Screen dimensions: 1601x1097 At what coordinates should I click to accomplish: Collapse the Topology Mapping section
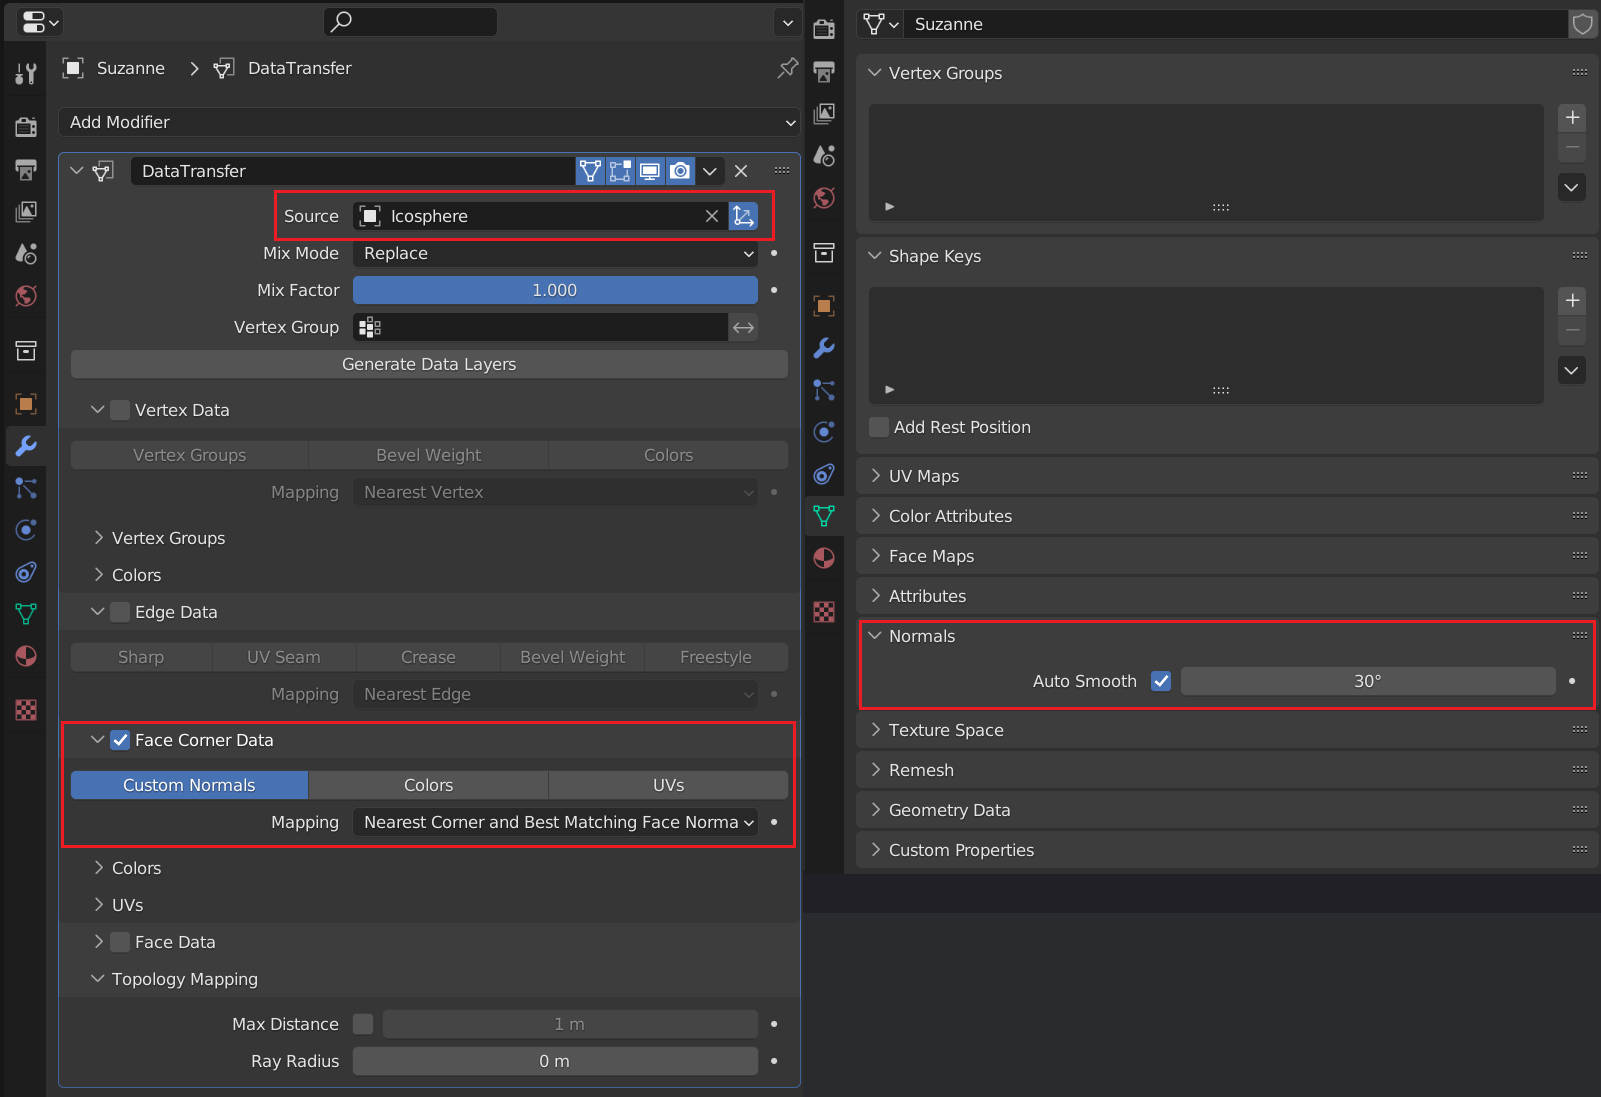[98, 979]
